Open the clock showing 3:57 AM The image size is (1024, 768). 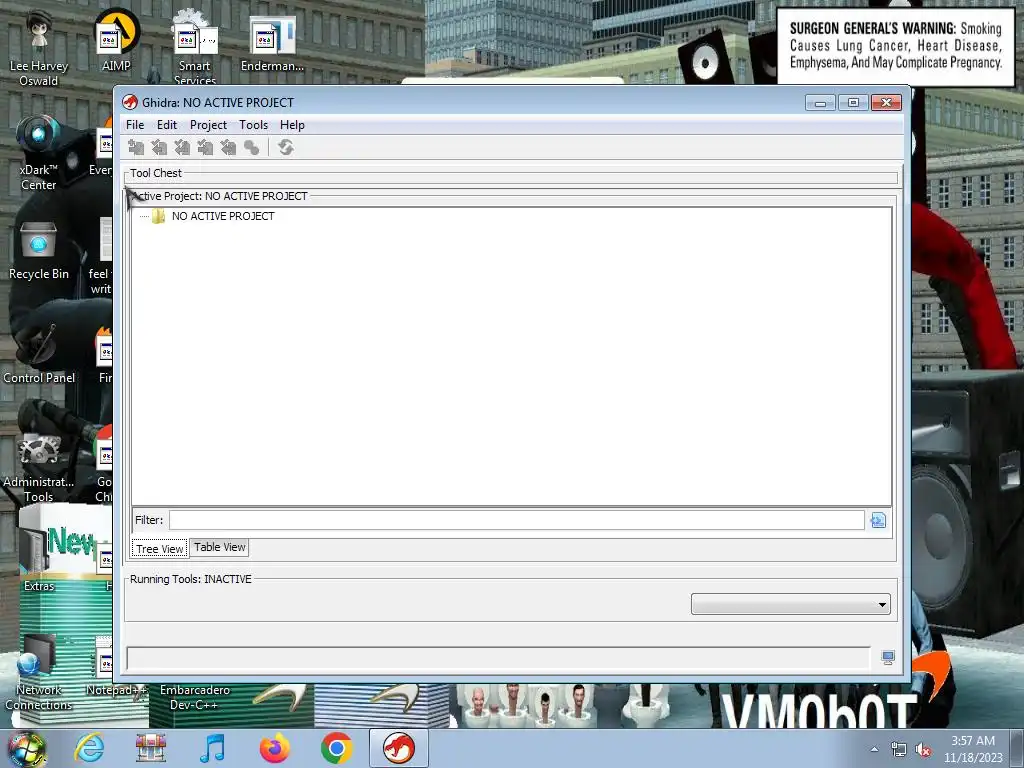click(x=973, y=749)
